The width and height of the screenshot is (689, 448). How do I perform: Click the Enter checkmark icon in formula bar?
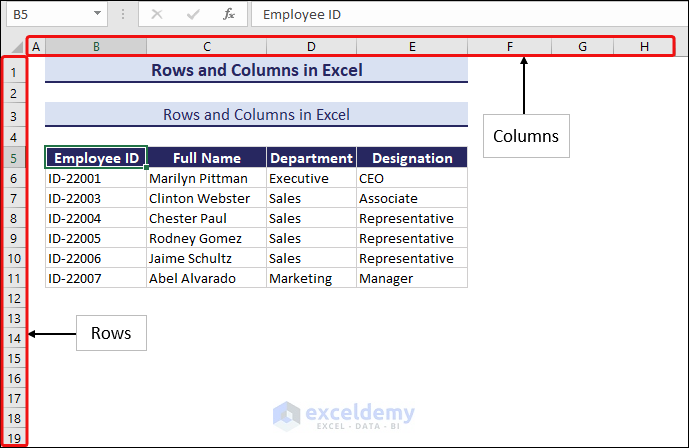click(193, 14)
